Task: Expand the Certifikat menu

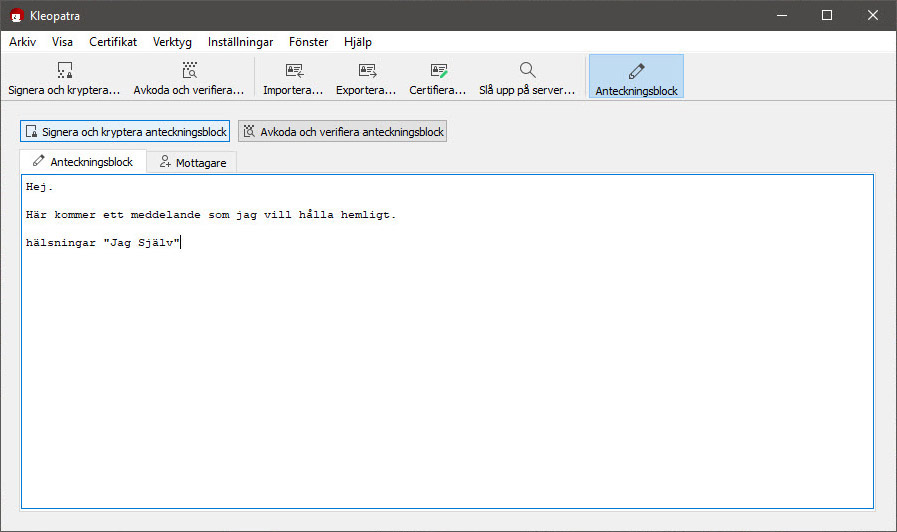Action: point(113,42)
